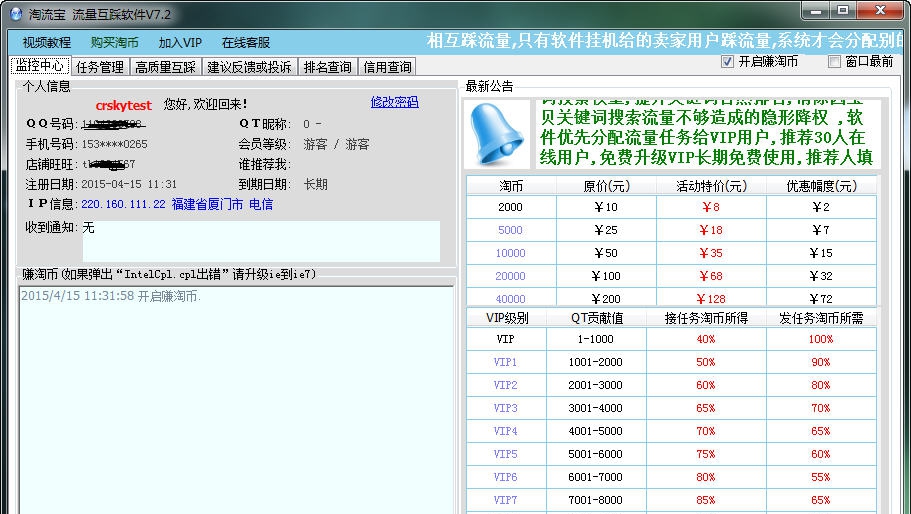Open the 视频教程 menu
This screenshot has height=514, width=911.
pos(46,42)
